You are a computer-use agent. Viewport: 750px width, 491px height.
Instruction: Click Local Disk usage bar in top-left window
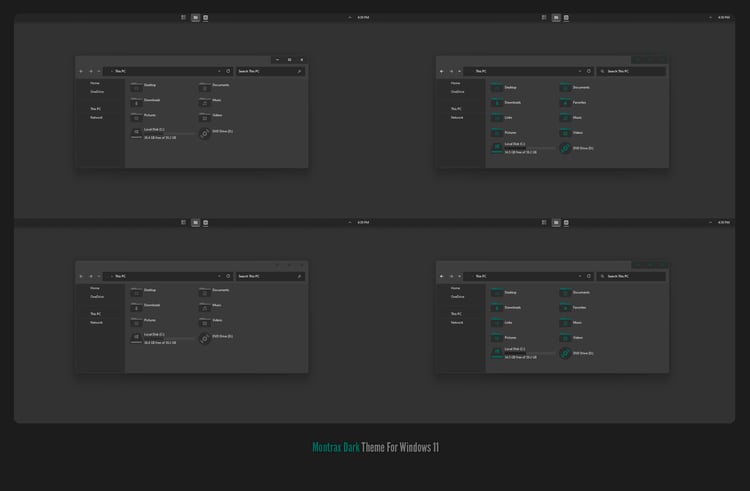pyautogui.click(x=169, y=133)
